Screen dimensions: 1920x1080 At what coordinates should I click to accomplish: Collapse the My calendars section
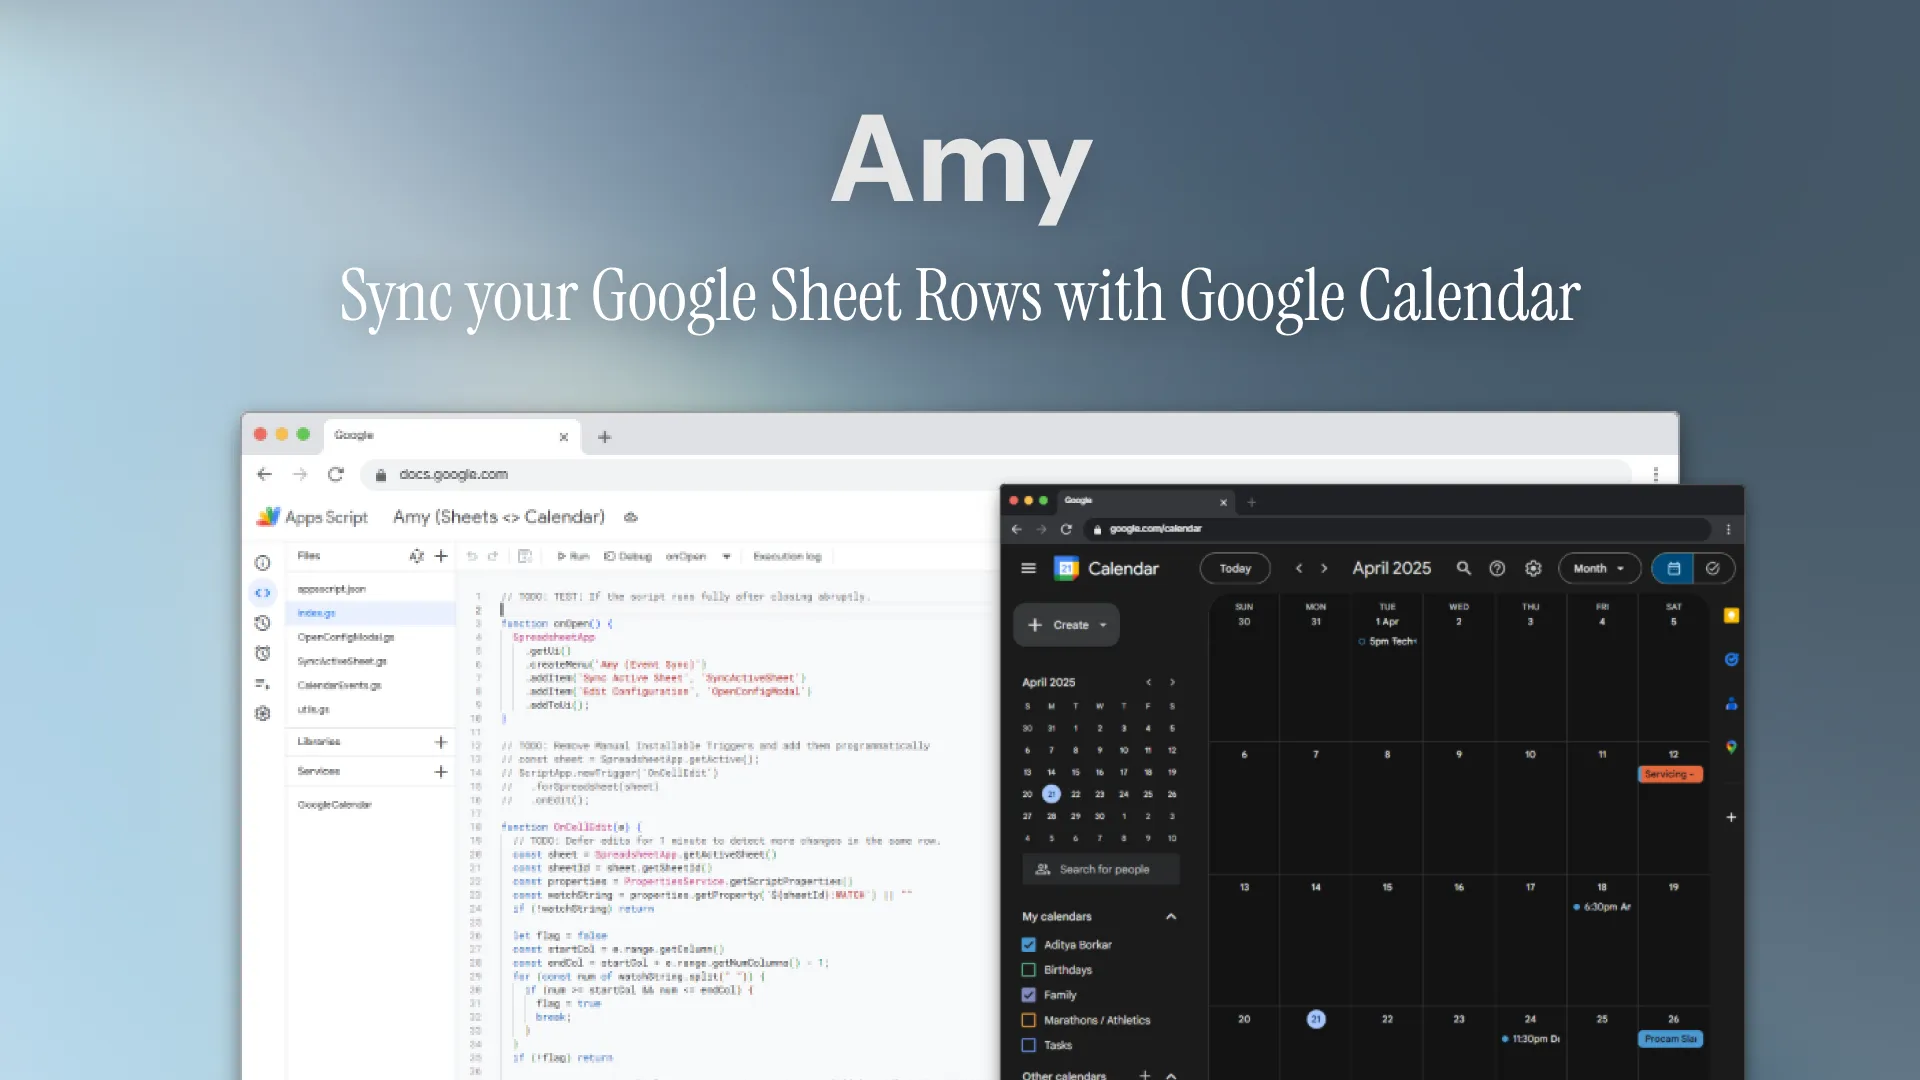click(x=1171, y=917)
